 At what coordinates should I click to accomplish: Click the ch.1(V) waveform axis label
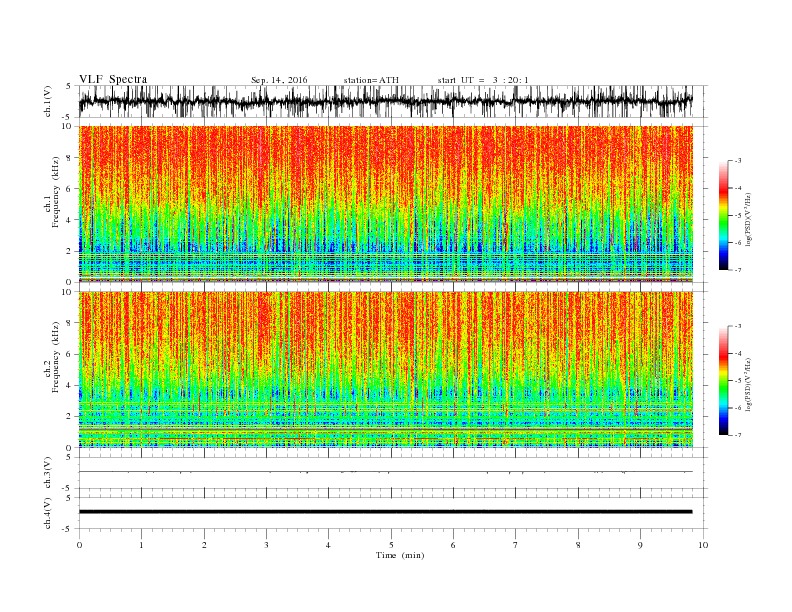[48, 101]
